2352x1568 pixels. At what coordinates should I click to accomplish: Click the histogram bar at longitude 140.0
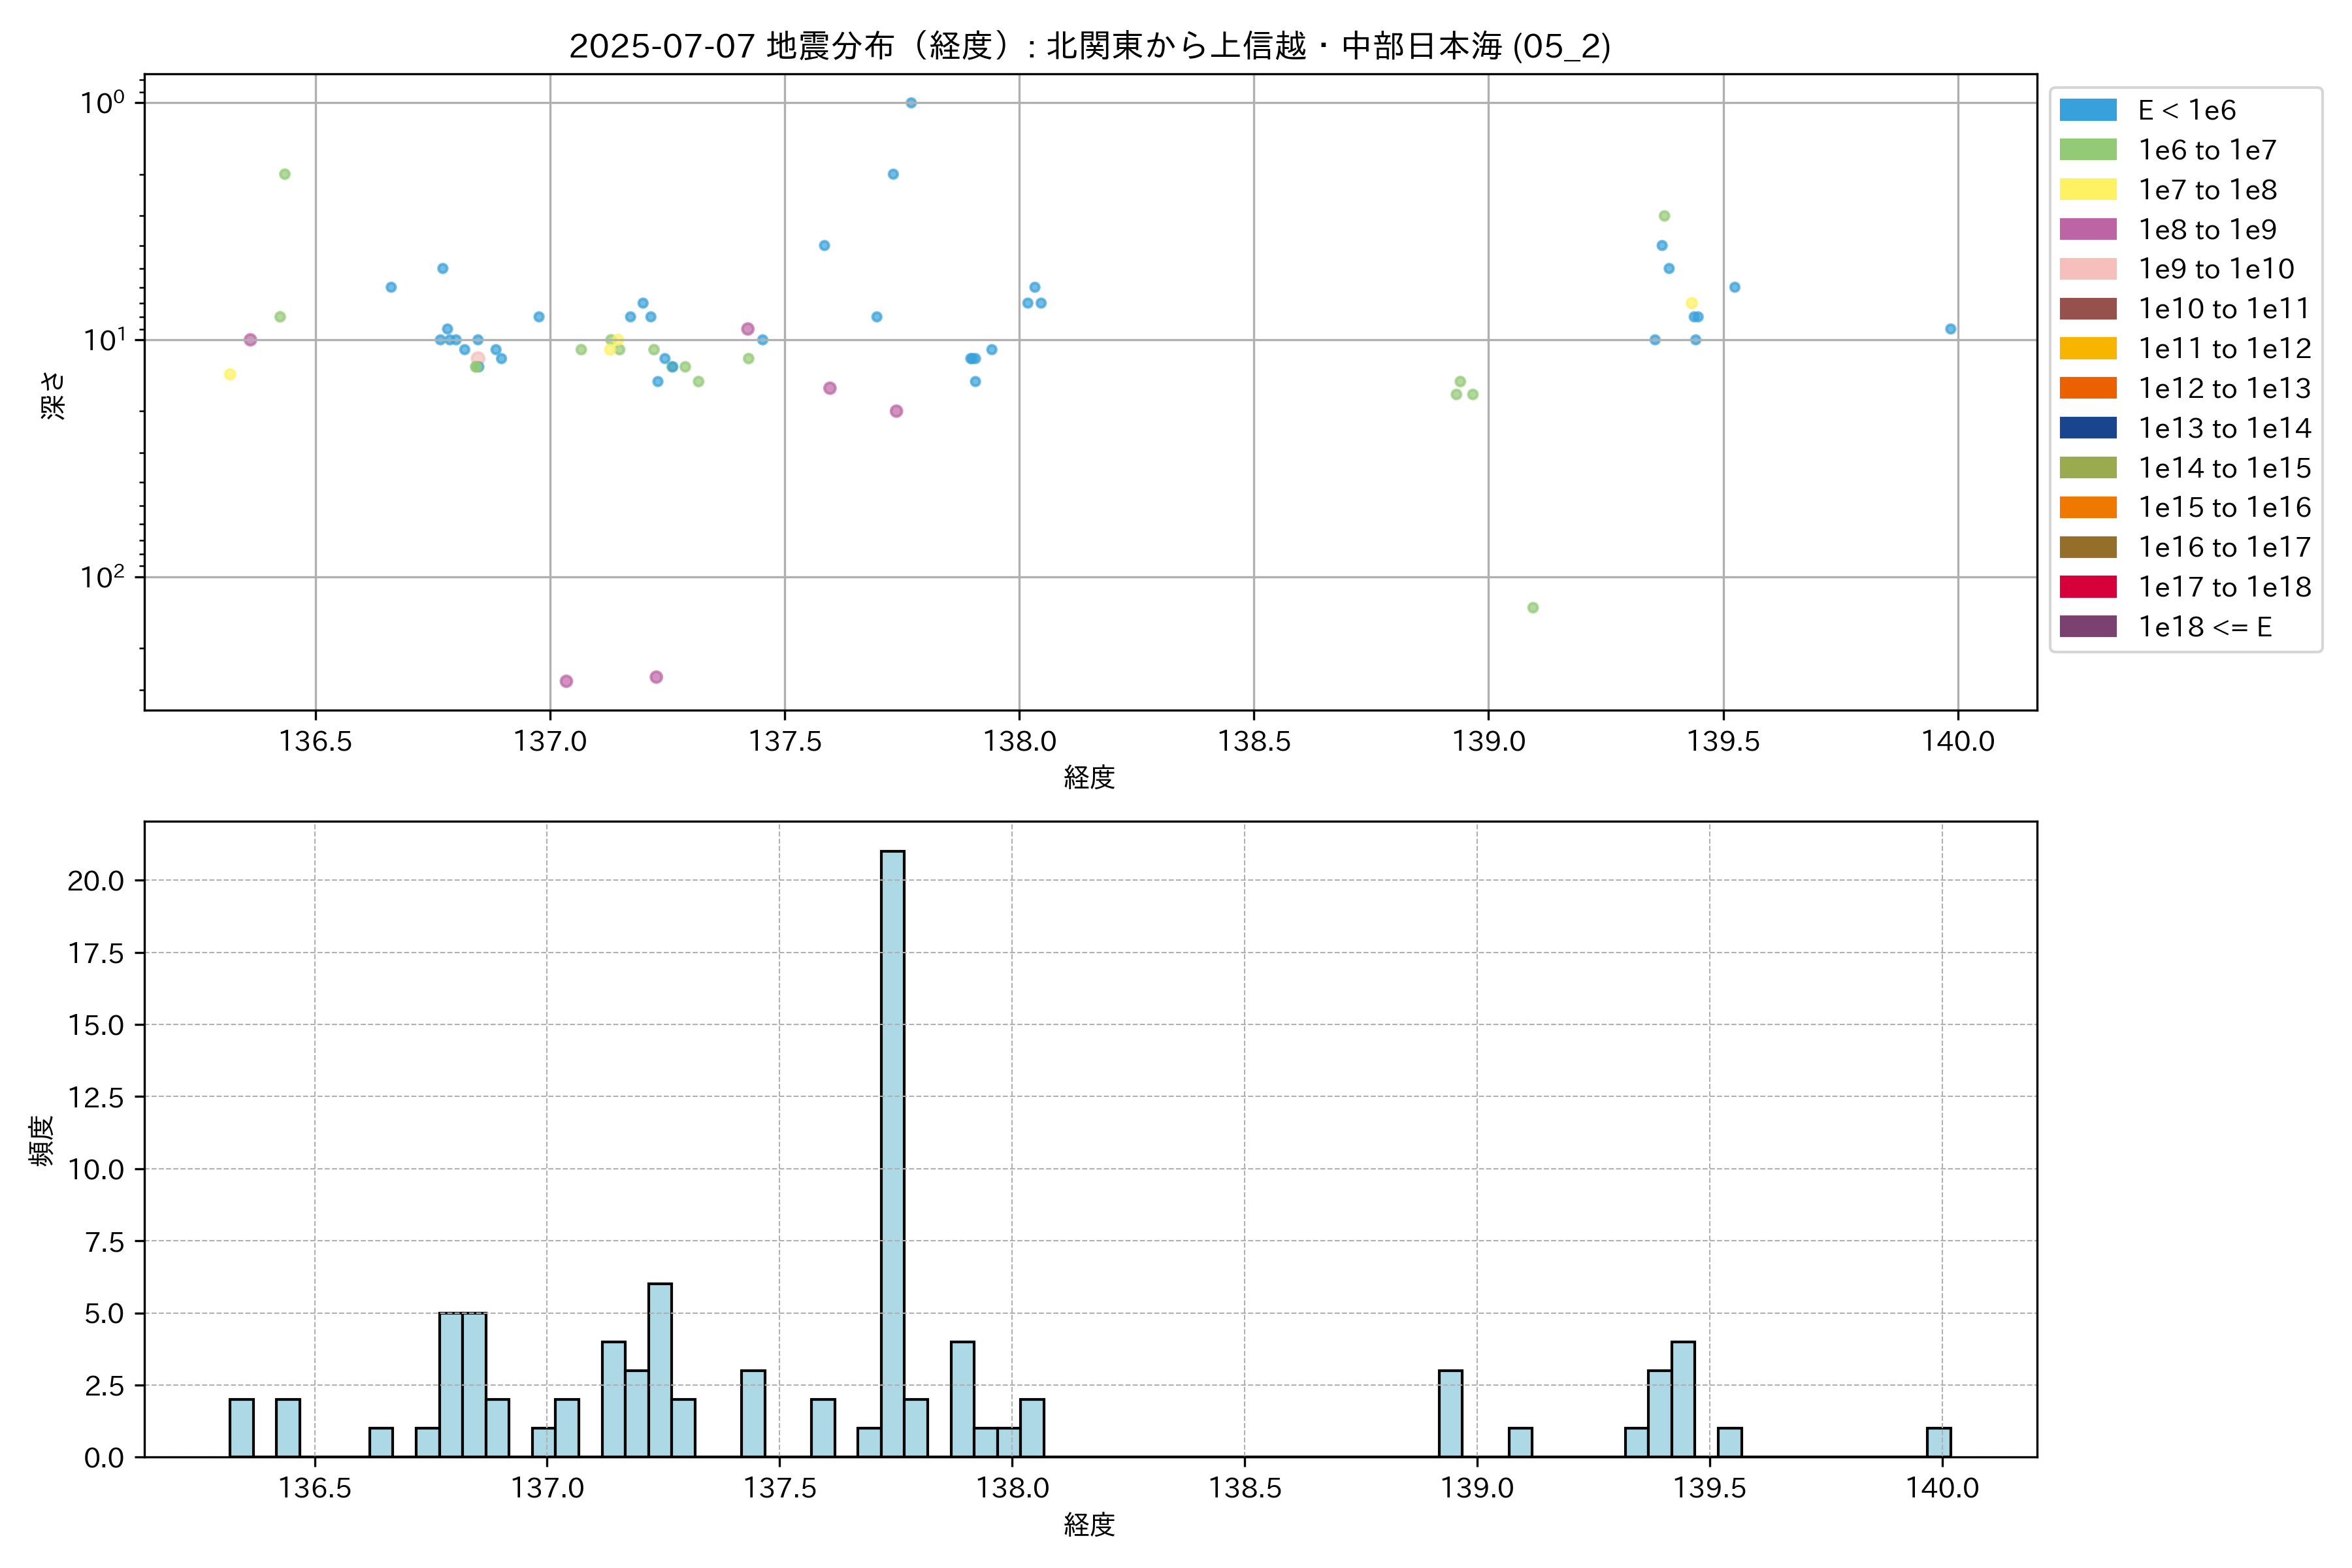click(1938, 1442)
